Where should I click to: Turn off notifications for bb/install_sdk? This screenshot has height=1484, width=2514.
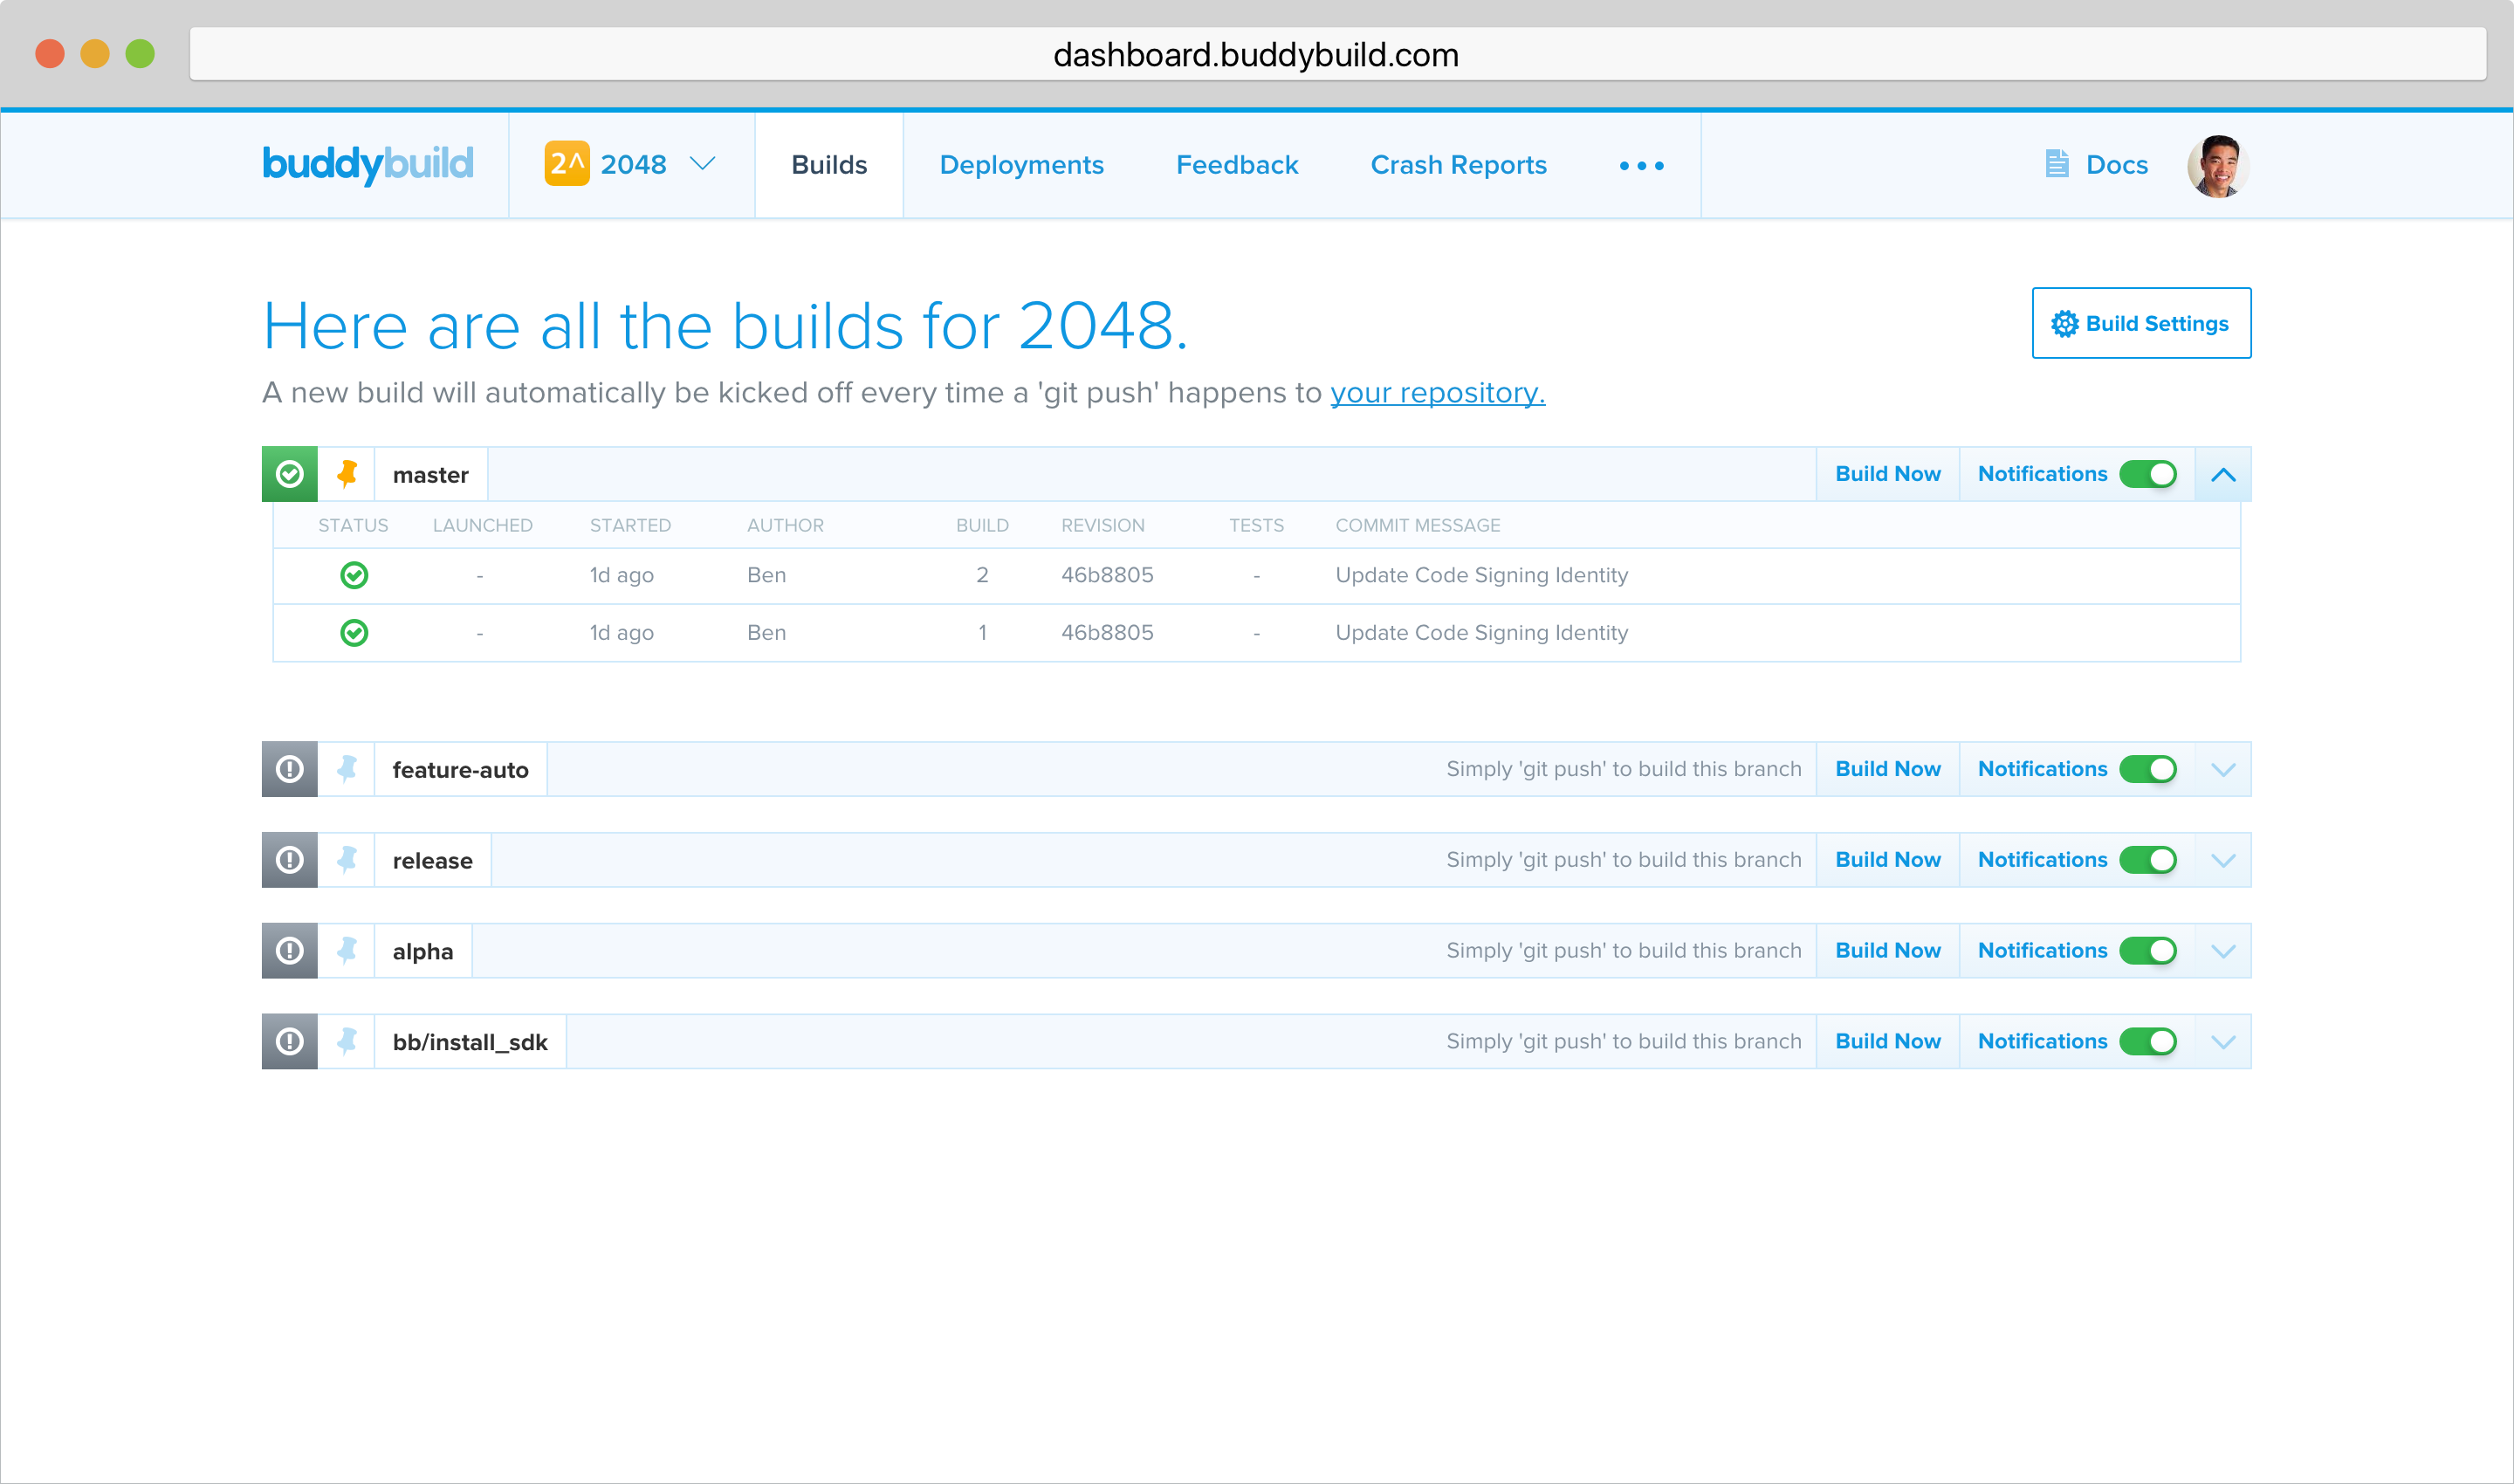tap(2147, 1041)
